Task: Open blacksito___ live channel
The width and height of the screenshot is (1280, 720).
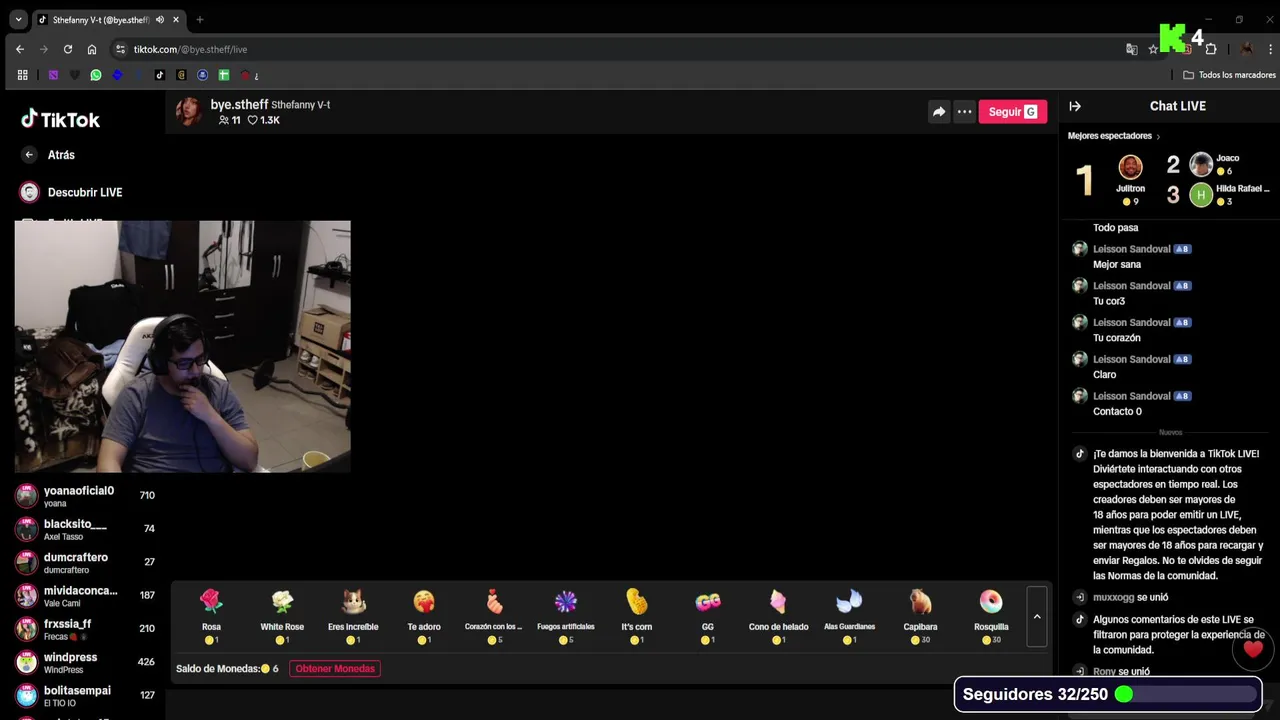Action: click(x=86, y=529)
